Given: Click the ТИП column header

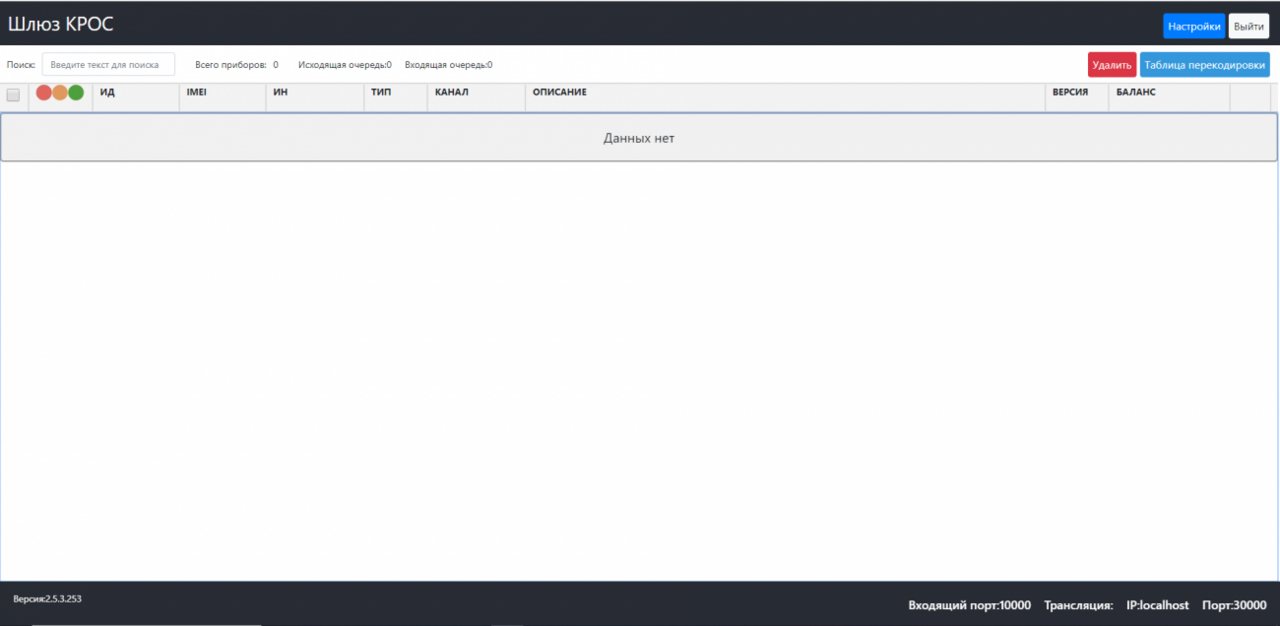Looking at the screenshot, I should pyautogui.click(x=381, y=92).
